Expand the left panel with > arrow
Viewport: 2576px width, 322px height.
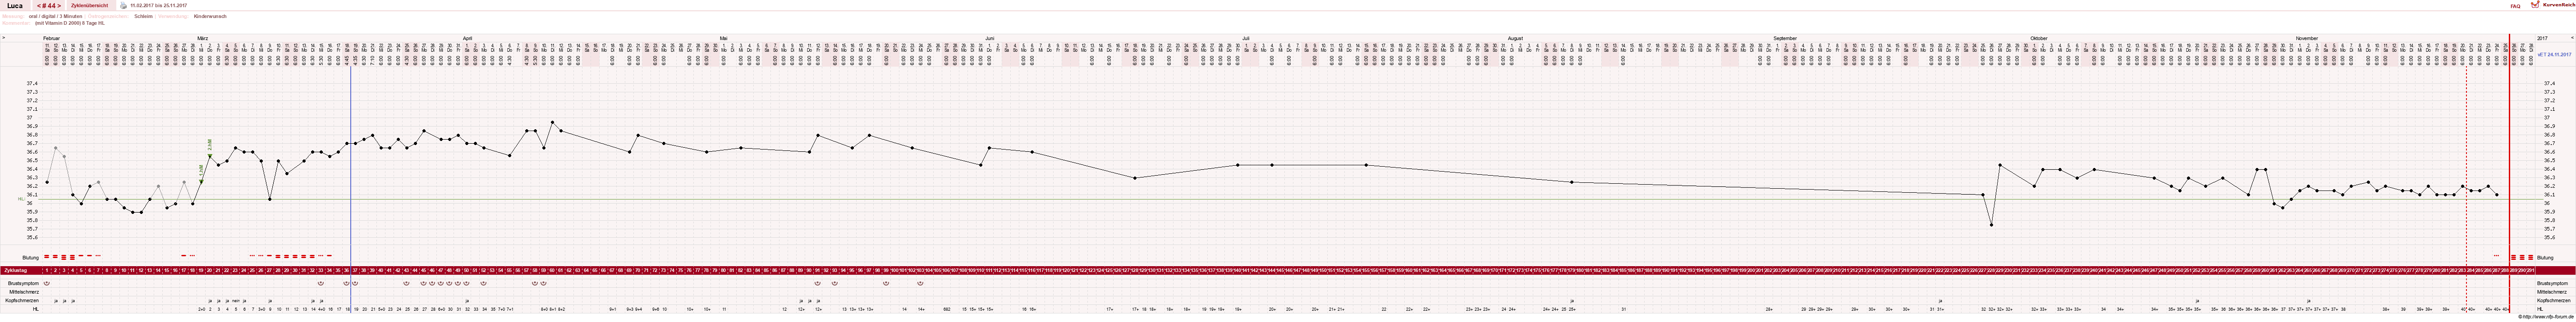3,38
